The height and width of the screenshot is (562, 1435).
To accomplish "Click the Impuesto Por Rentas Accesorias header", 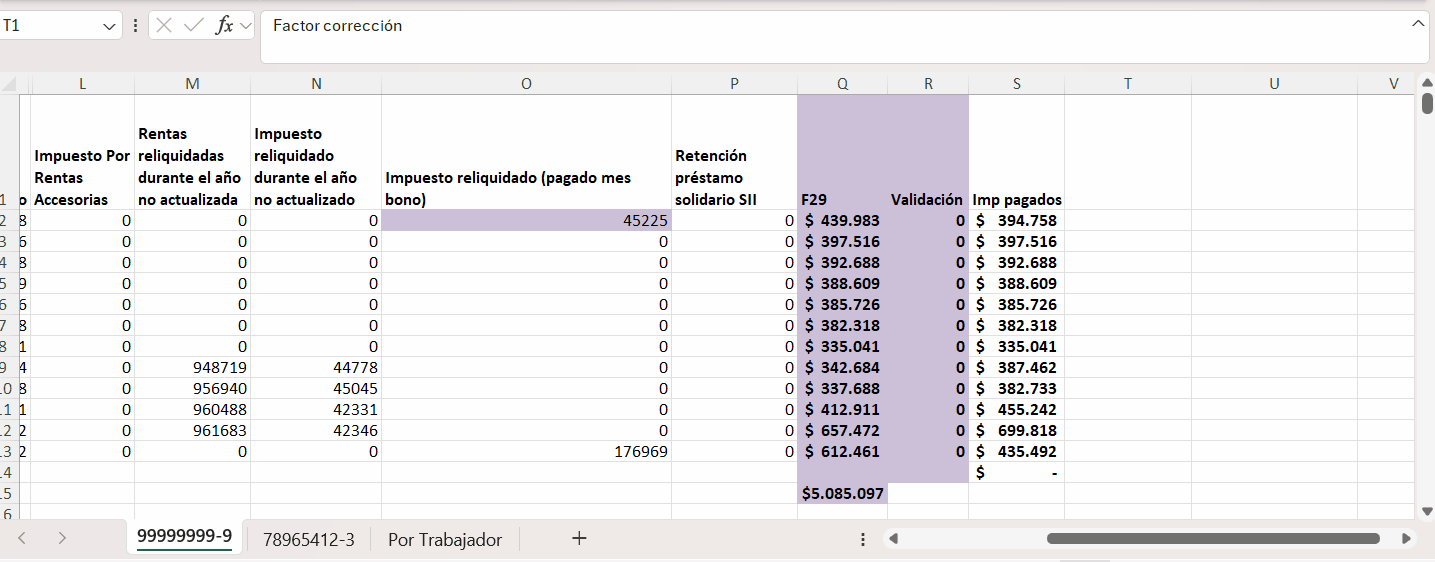I will pyautogui.click(x=83, y=152).
